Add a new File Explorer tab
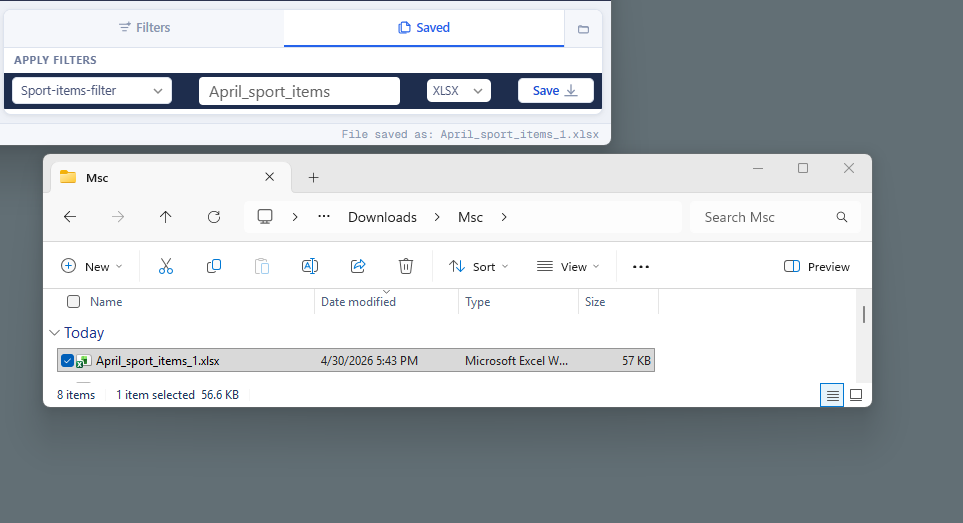 (313, 177)
